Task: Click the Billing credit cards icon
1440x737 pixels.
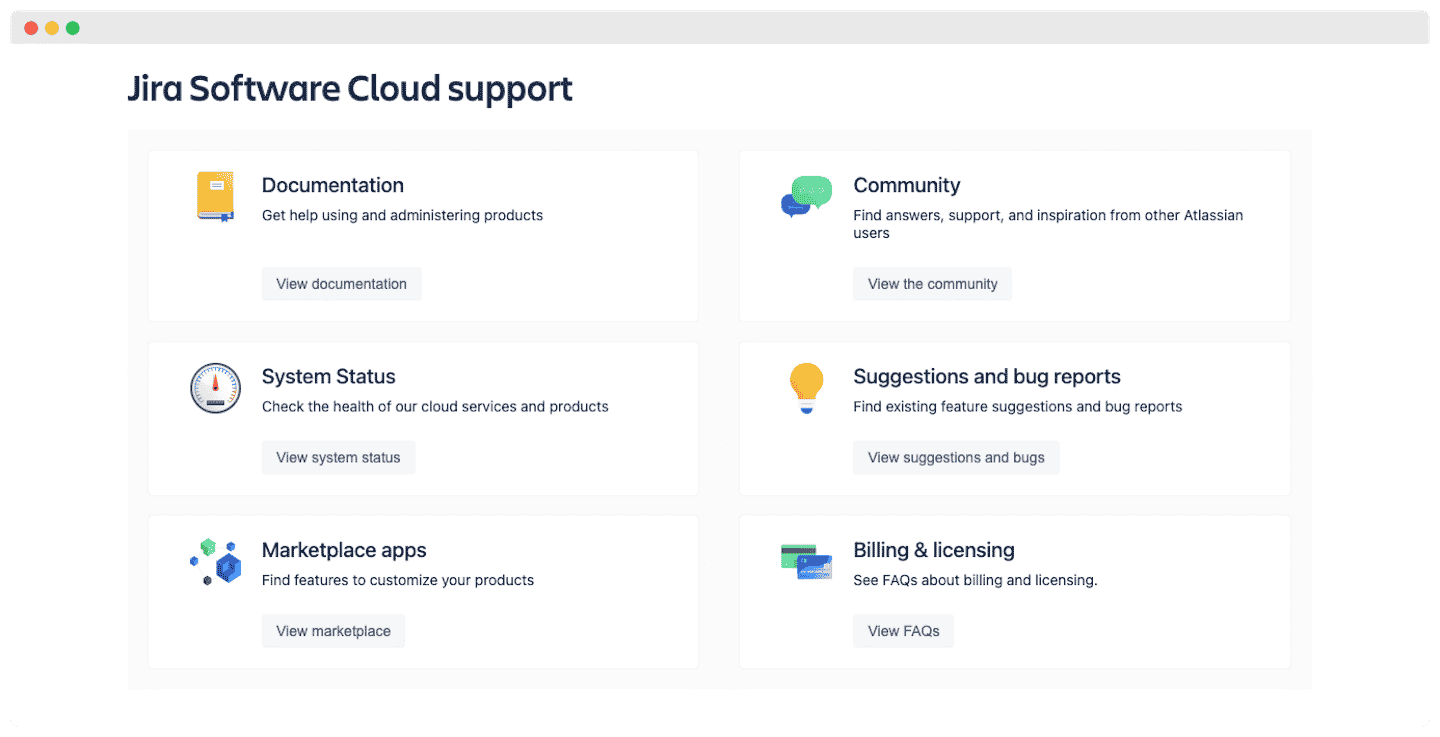Action: click(806, 562)
